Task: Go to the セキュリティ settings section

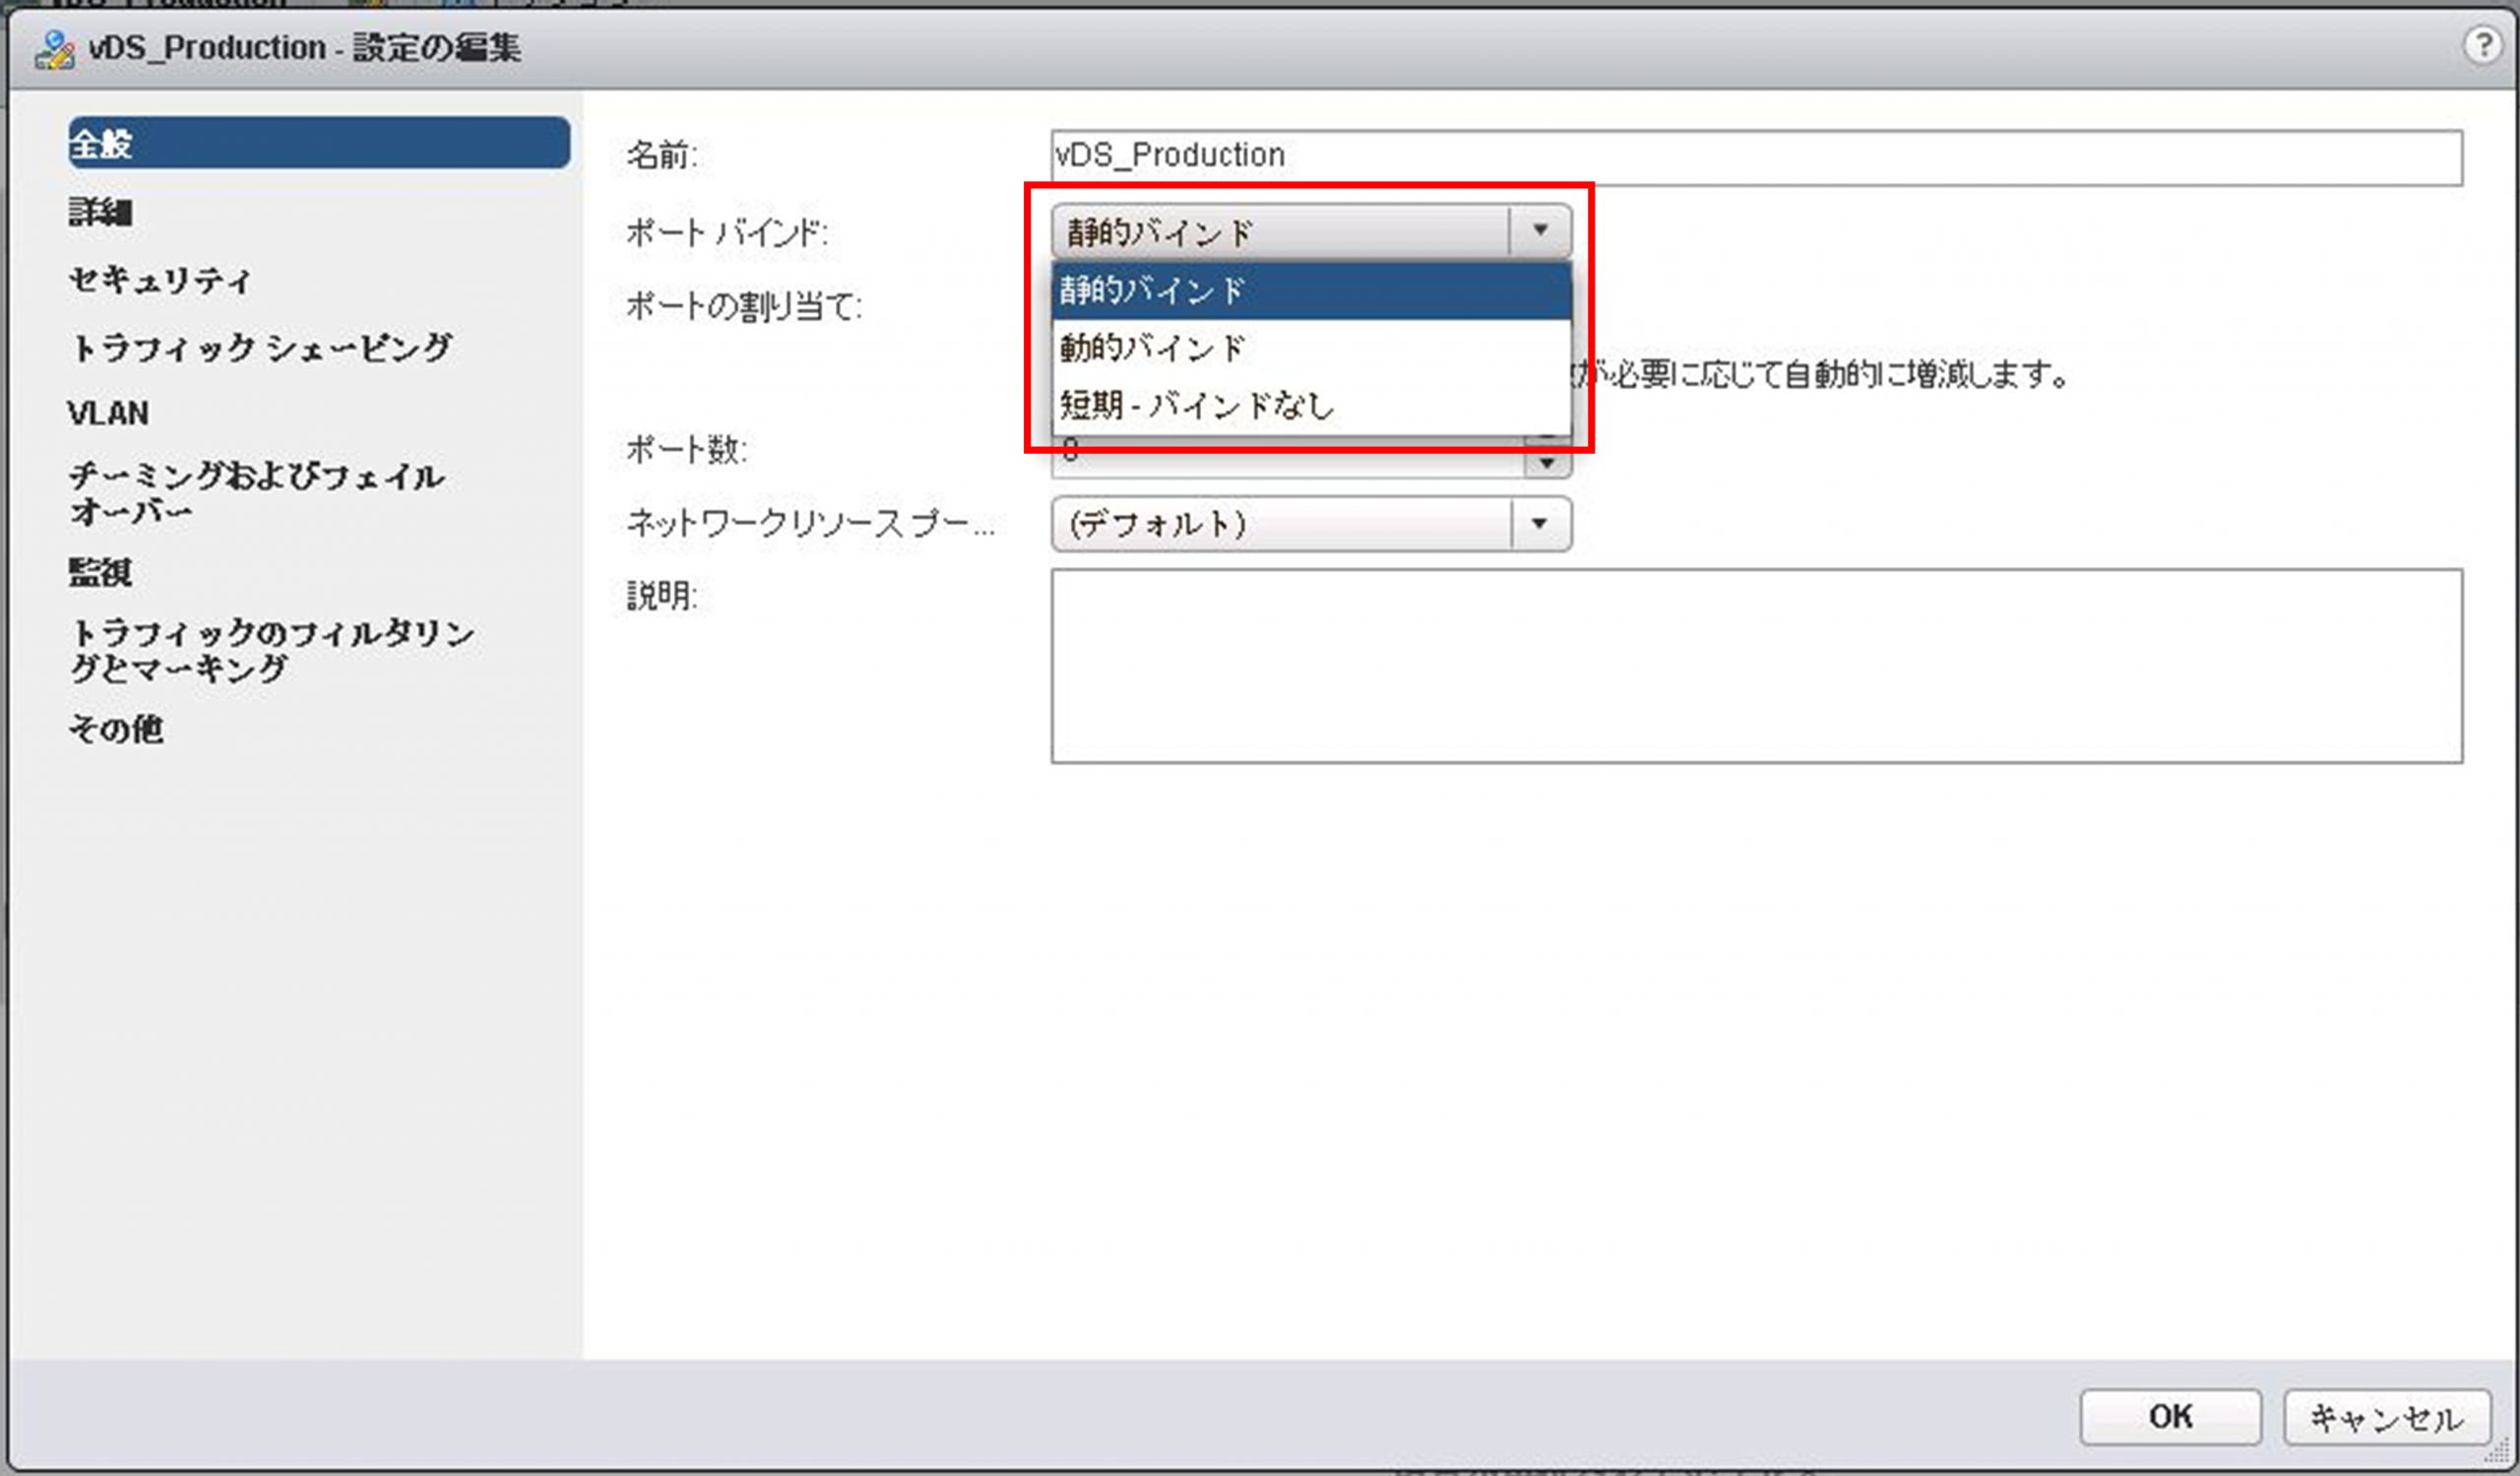Action: [x=159, y=280]
